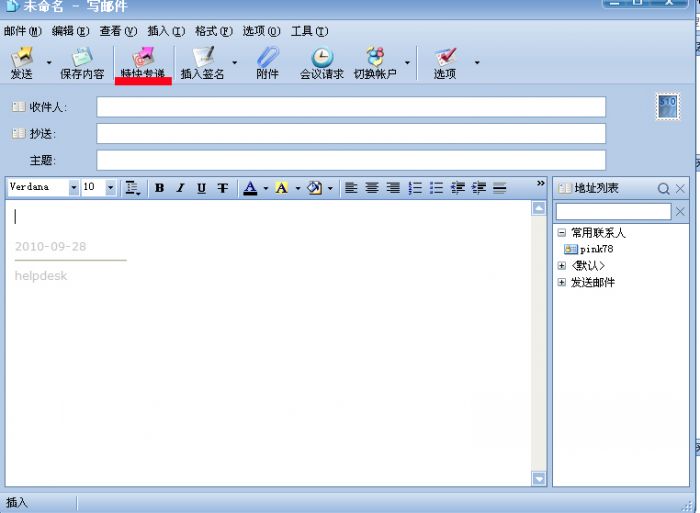Click the 收件人 (To) recipient button
Viewport: 700px width, 513px height.
tap(40, 107)
